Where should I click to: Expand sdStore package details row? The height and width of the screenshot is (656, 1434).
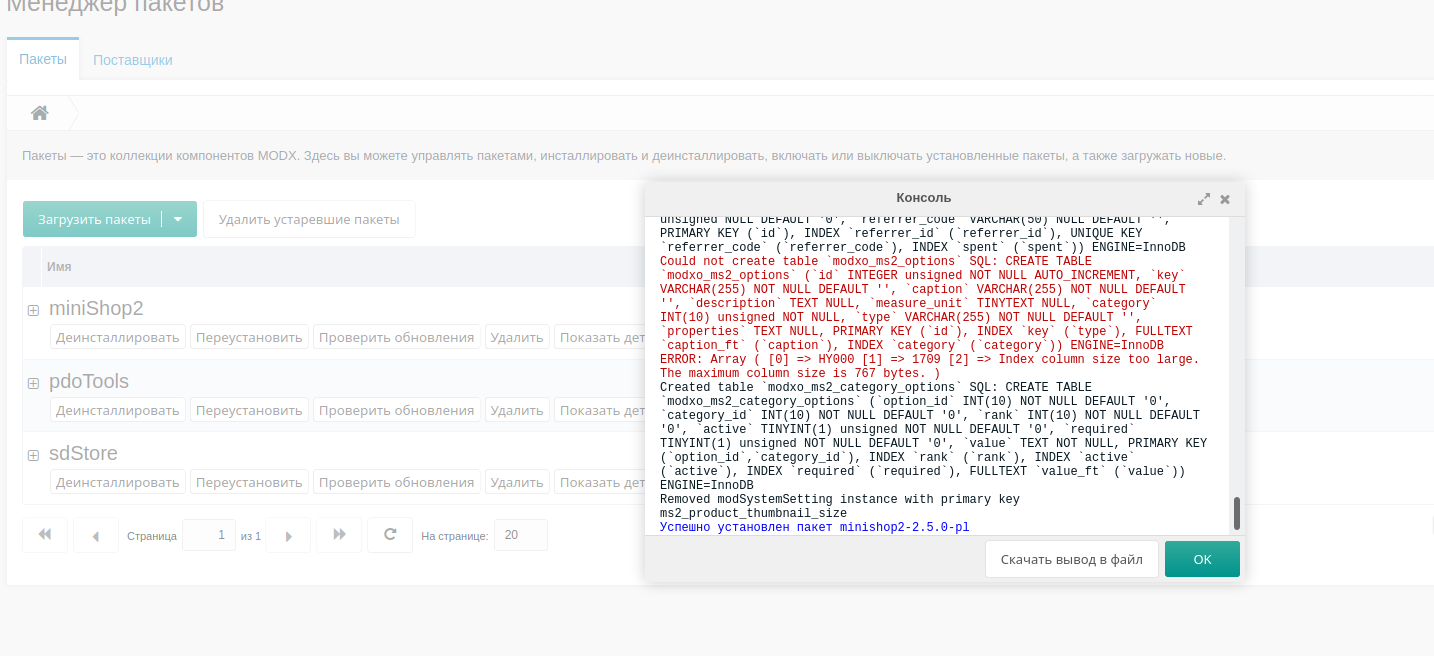point(33,455)
